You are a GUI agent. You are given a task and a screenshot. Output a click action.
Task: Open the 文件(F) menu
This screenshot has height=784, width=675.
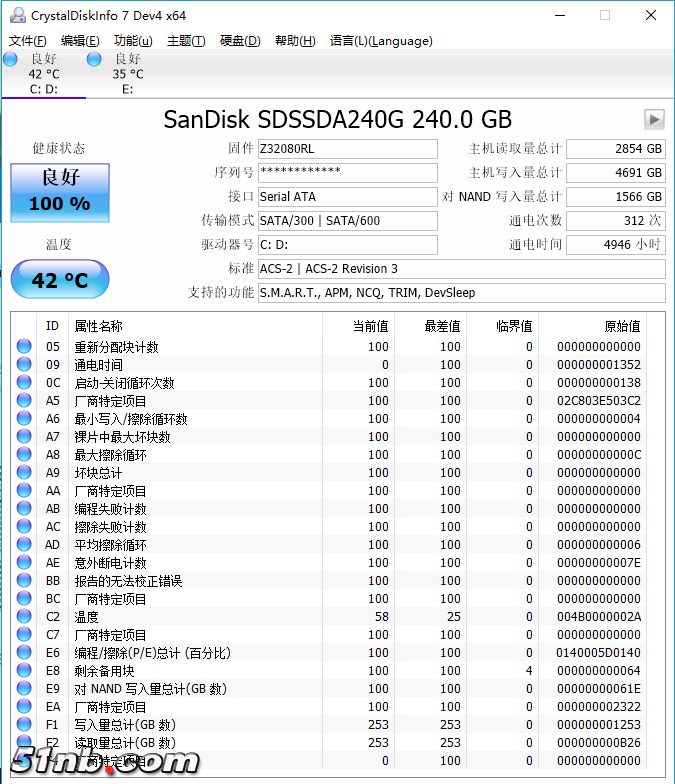(x=28, y=41)
